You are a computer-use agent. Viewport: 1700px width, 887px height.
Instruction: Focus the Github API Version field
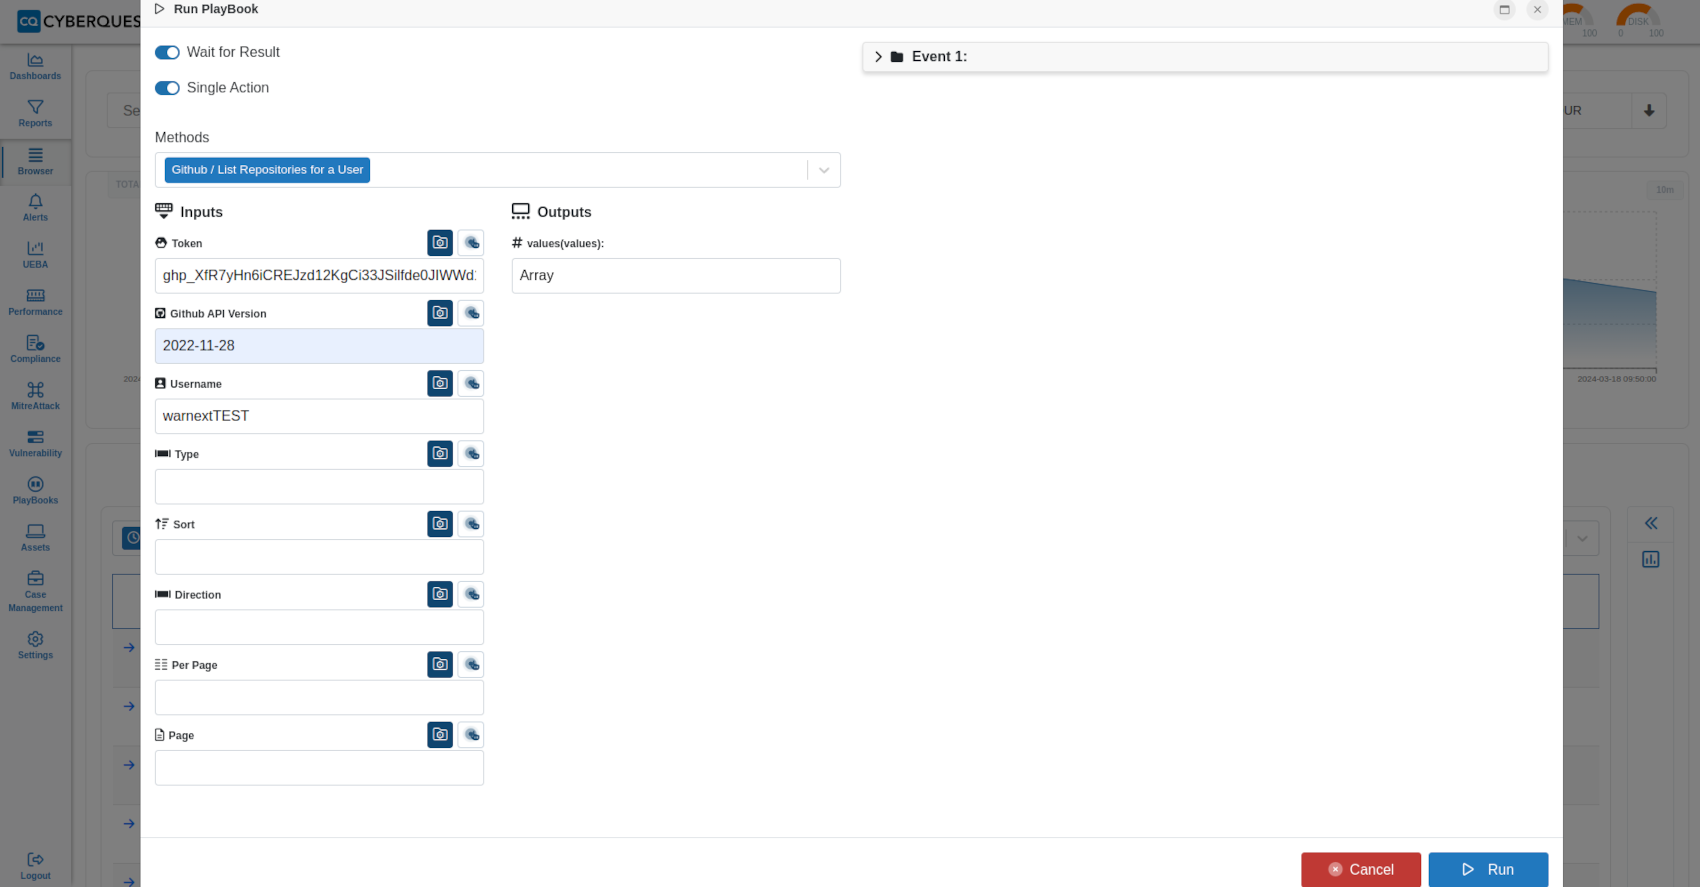coord(319,346)
